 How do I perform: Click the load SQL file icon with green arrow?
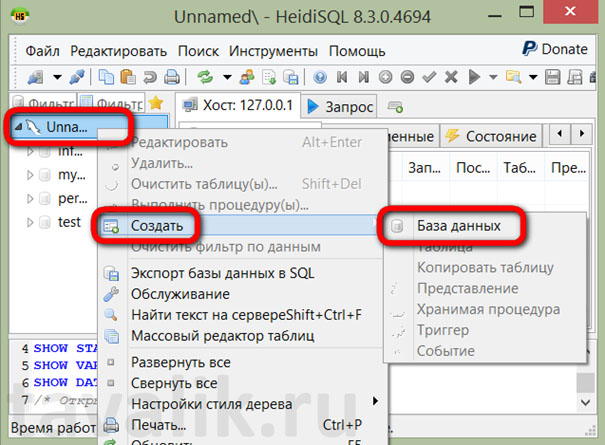269,77
